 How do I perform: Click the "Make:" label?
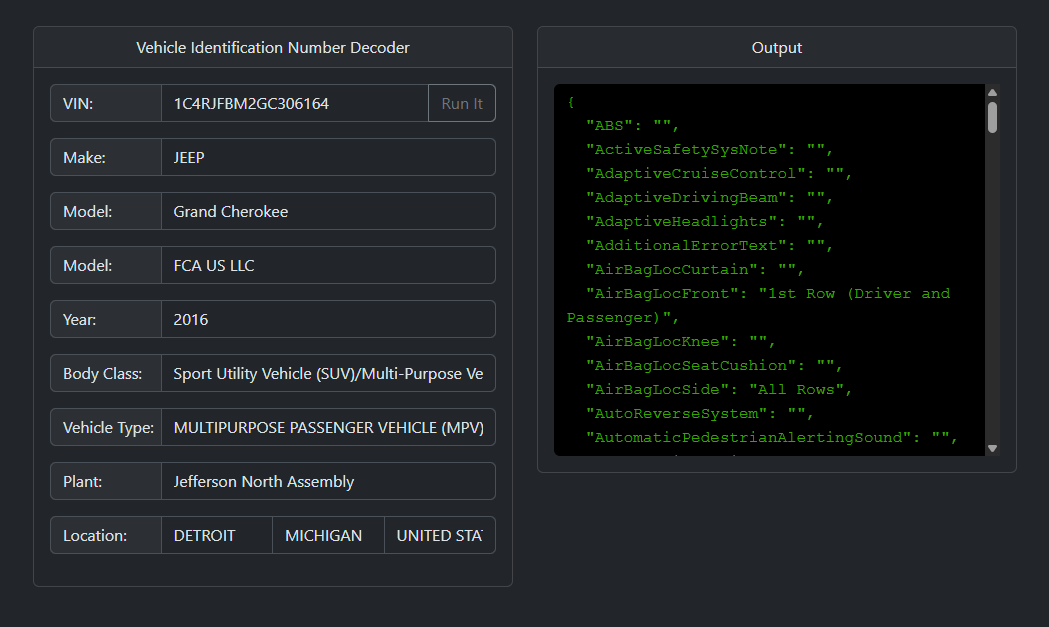(84, 158)
